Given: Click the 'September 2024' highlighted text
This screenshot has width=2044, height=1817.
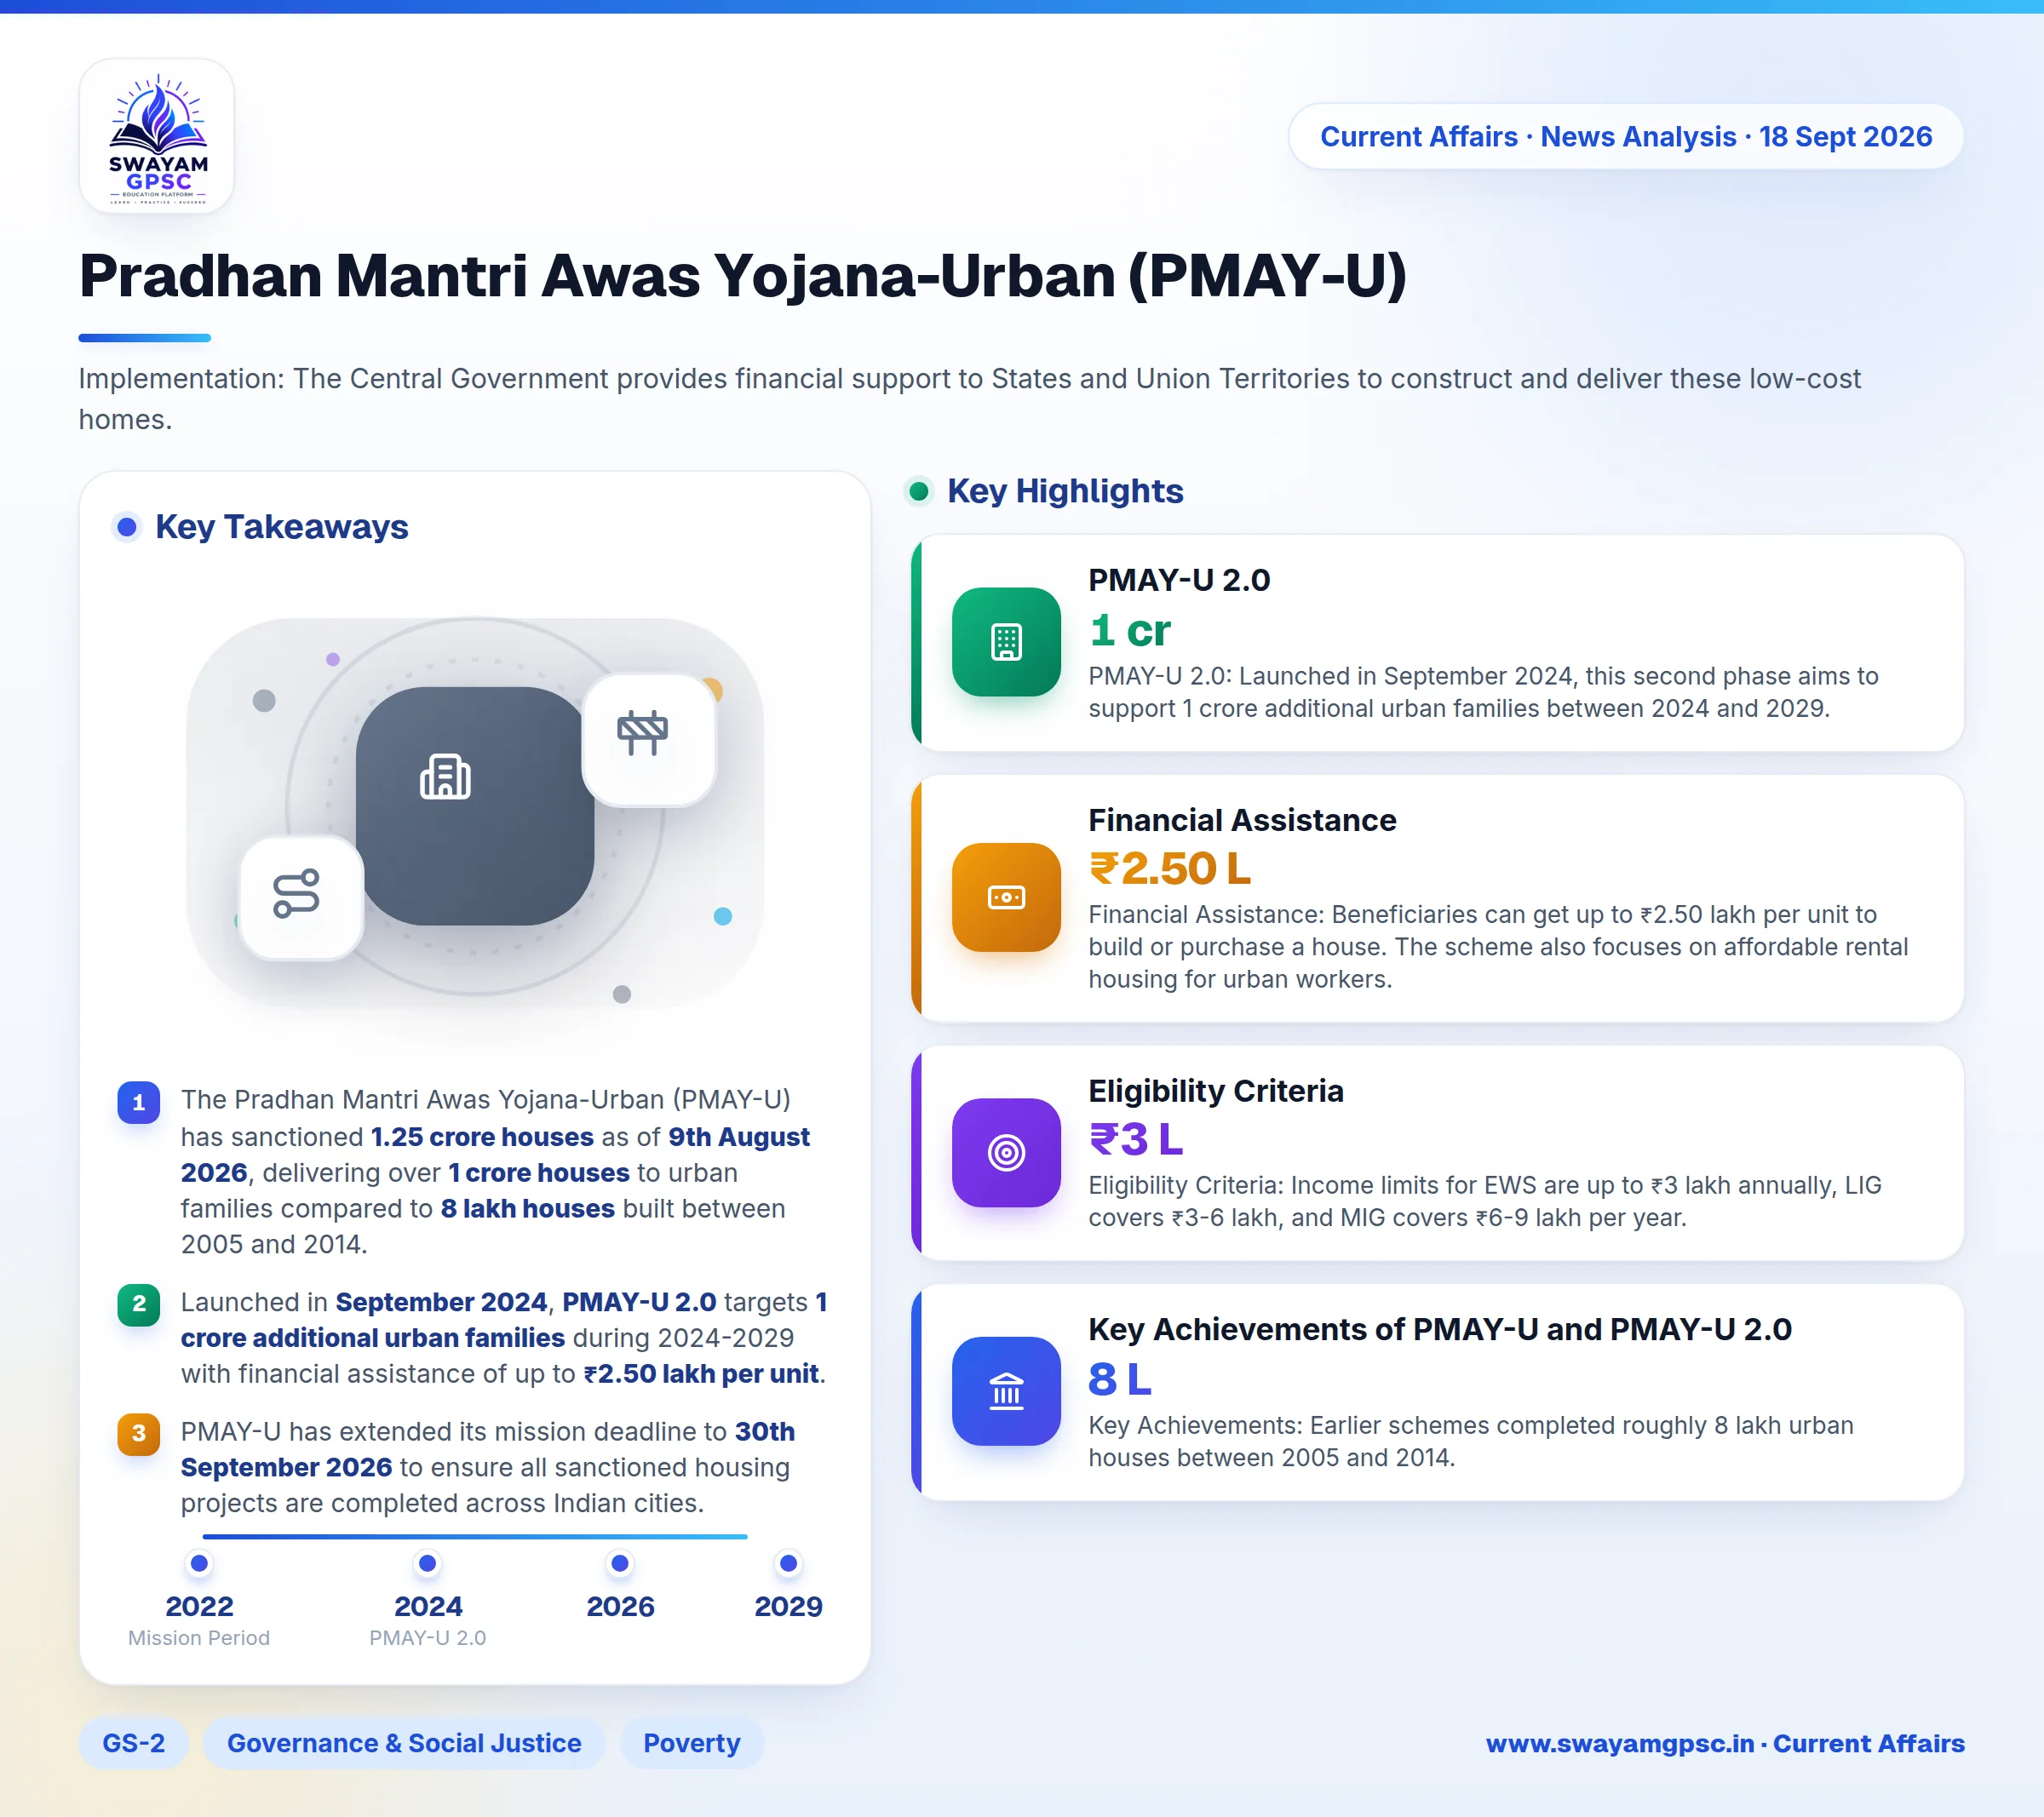Looking at the screenshot, I should 441,1302.
